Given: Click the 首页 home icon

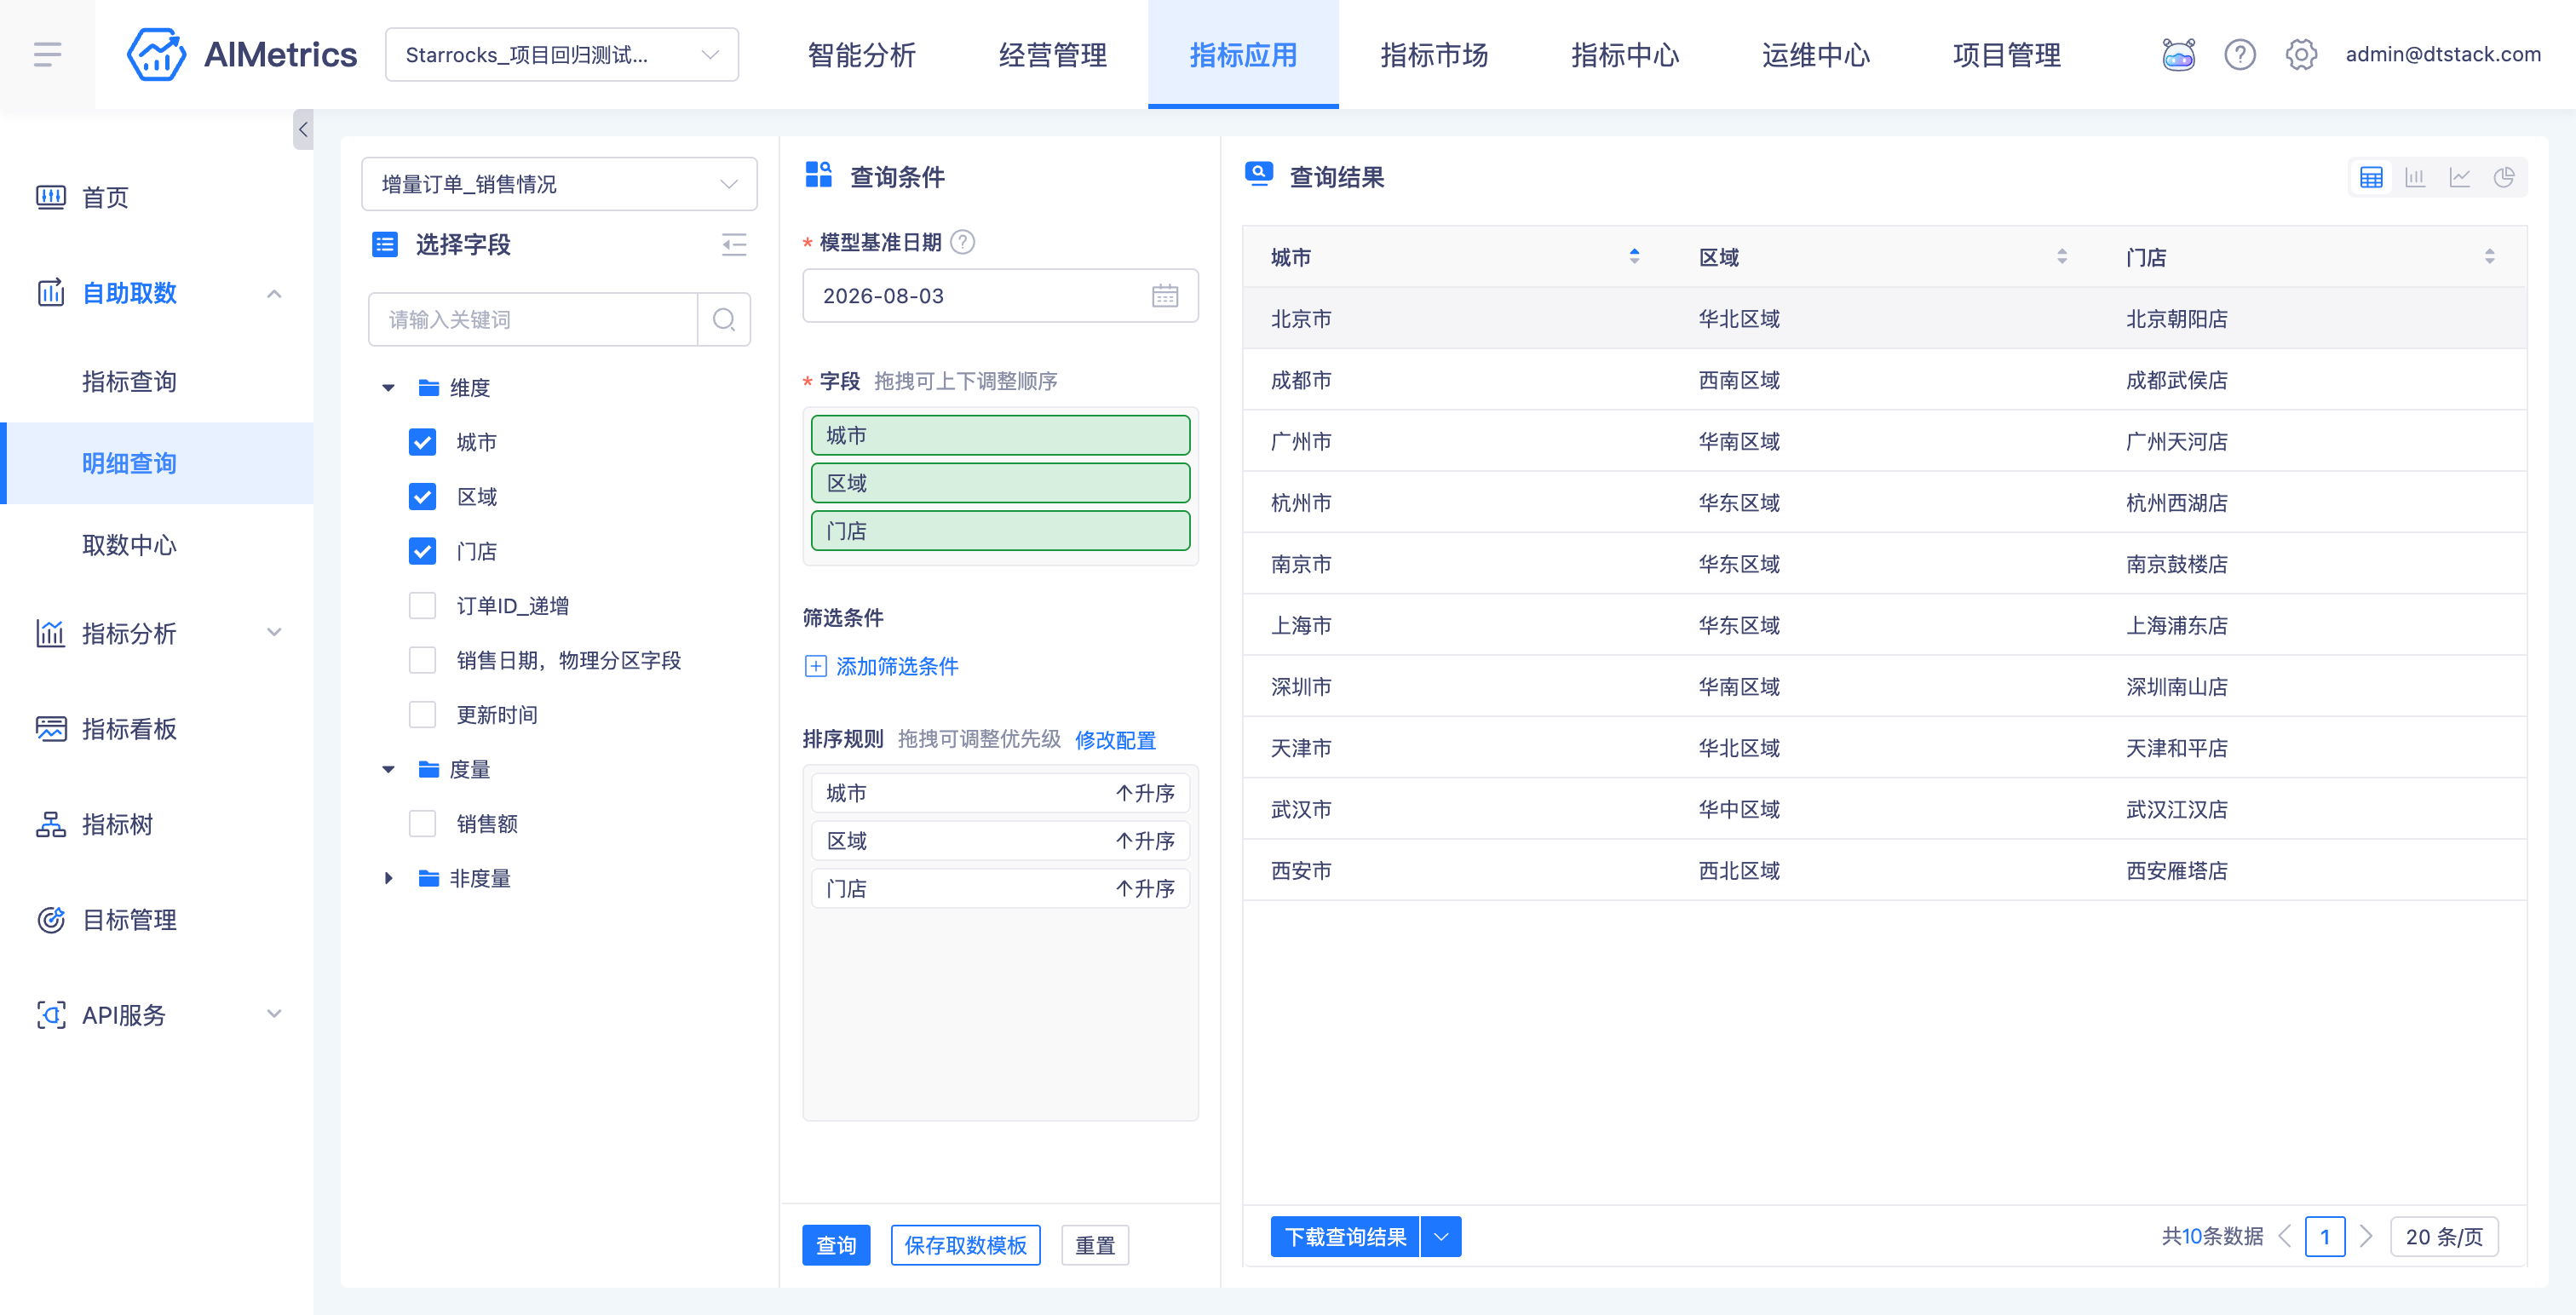Looking at the screenshot, I should click(x=51, y=197).
